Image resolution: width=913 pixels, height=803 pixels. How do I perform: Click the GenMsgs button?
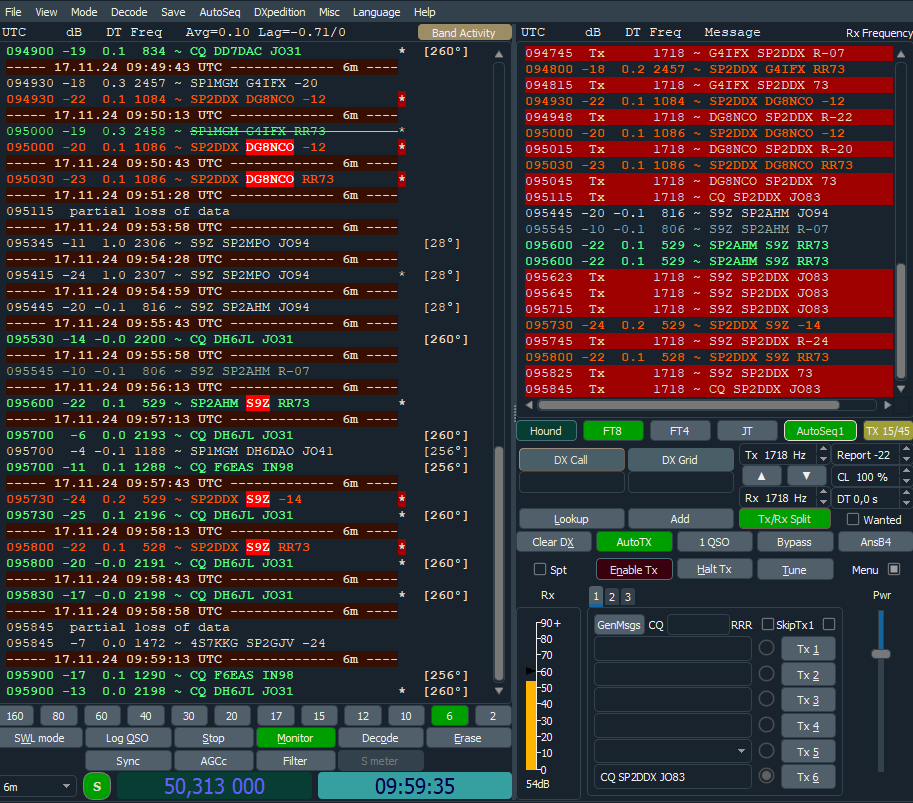click(619, 625)
